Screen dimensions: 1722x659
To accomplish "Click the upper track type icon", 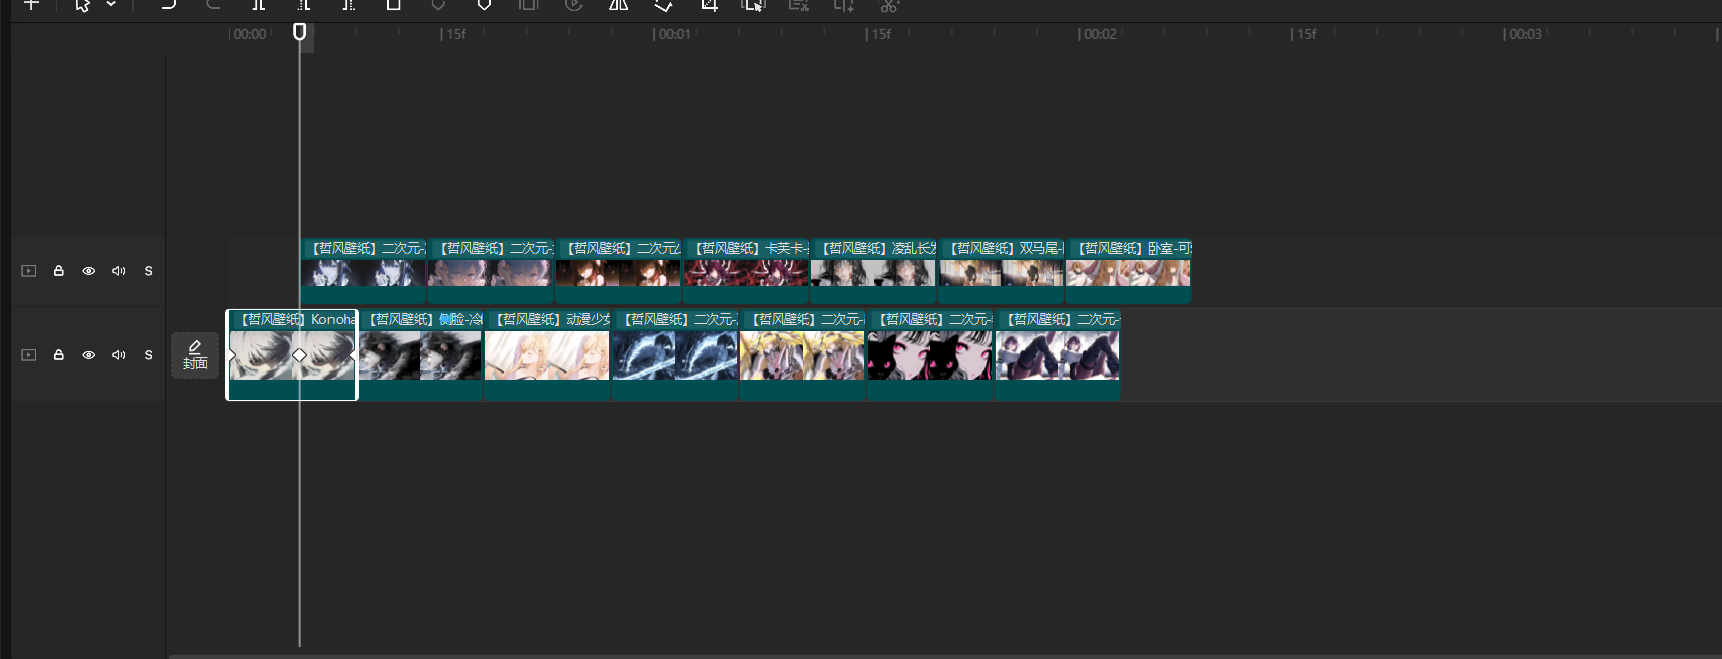I will tap(29, 271).
